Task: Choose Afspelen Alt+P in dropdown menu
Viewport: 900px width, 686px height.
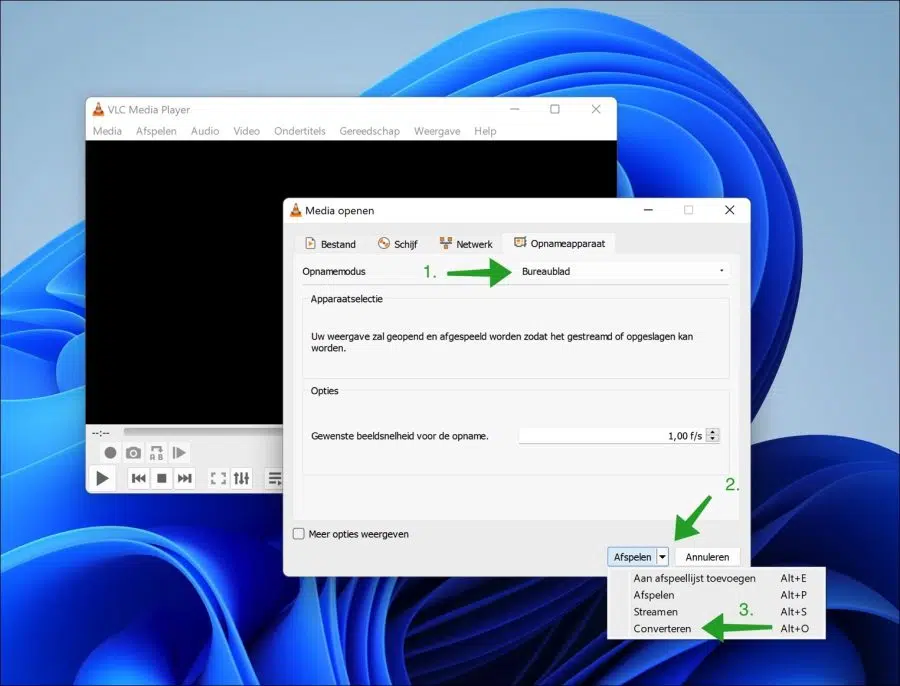Action: pyautogui.click(x=716, y=595)
